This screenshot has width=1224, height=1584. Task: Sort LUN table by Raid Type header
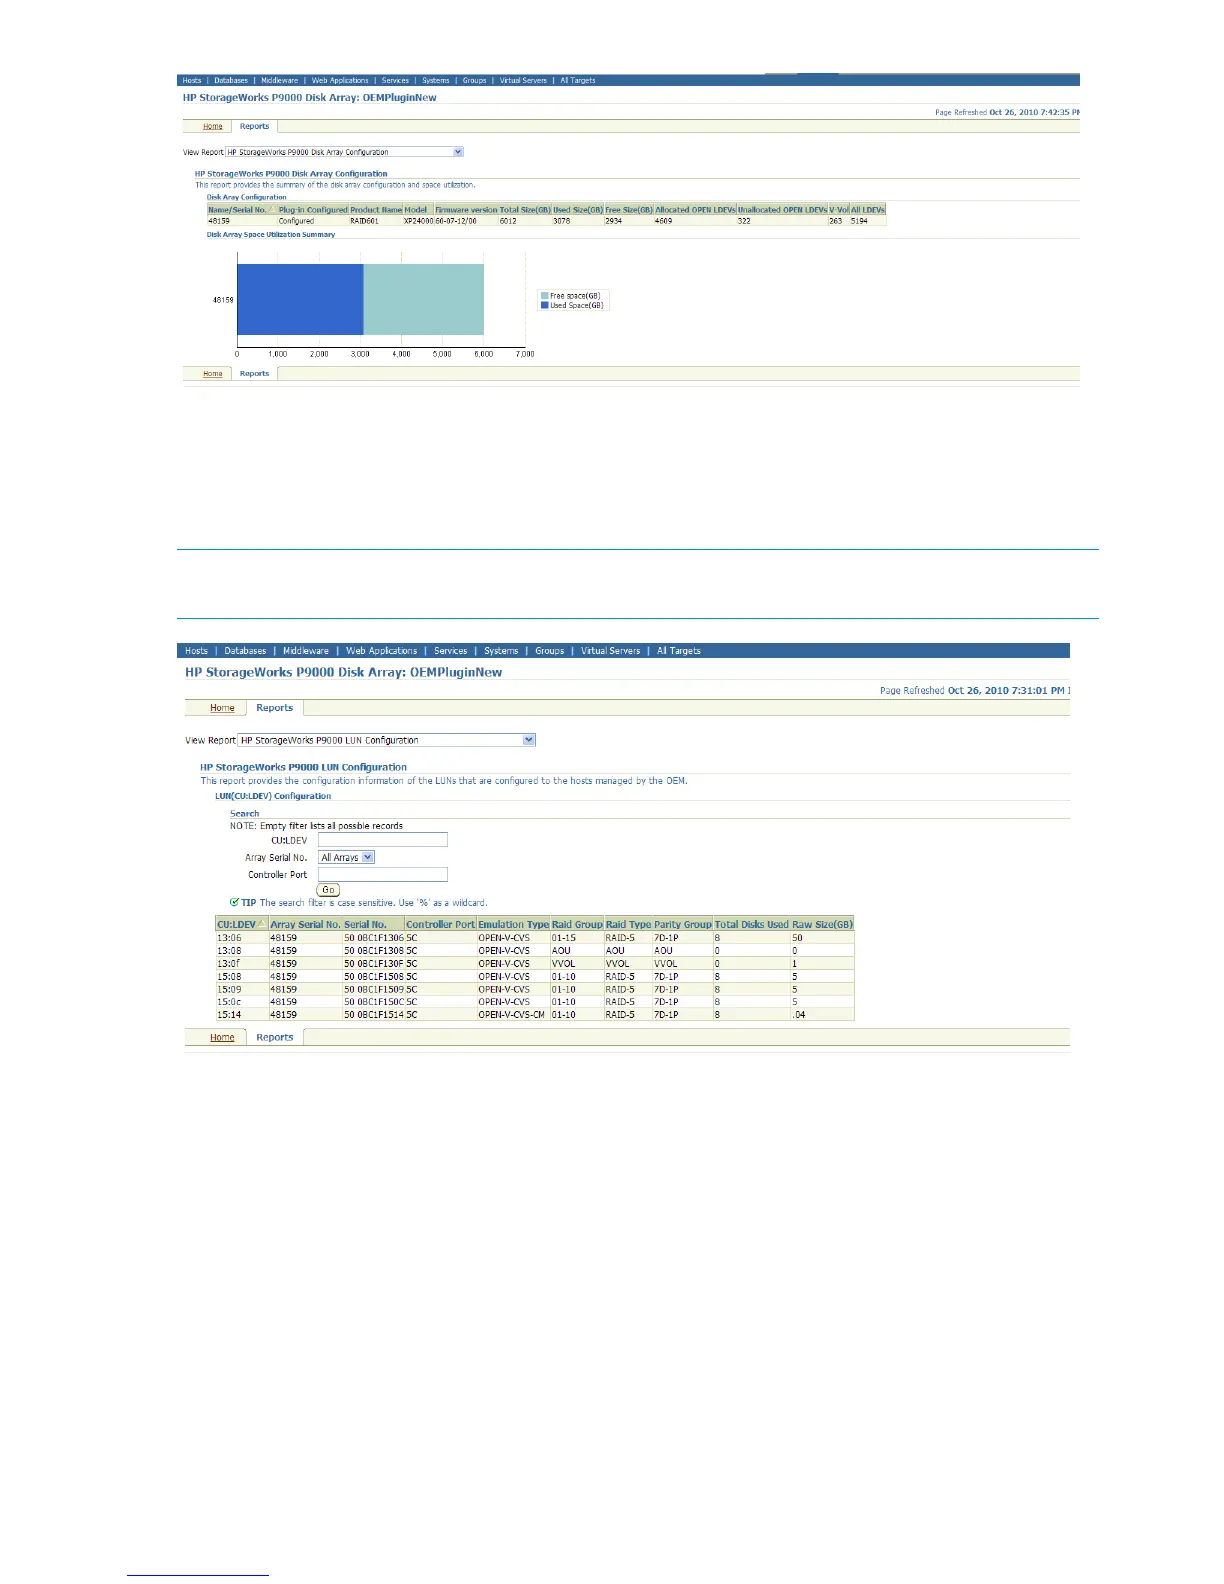pos(628,925)
